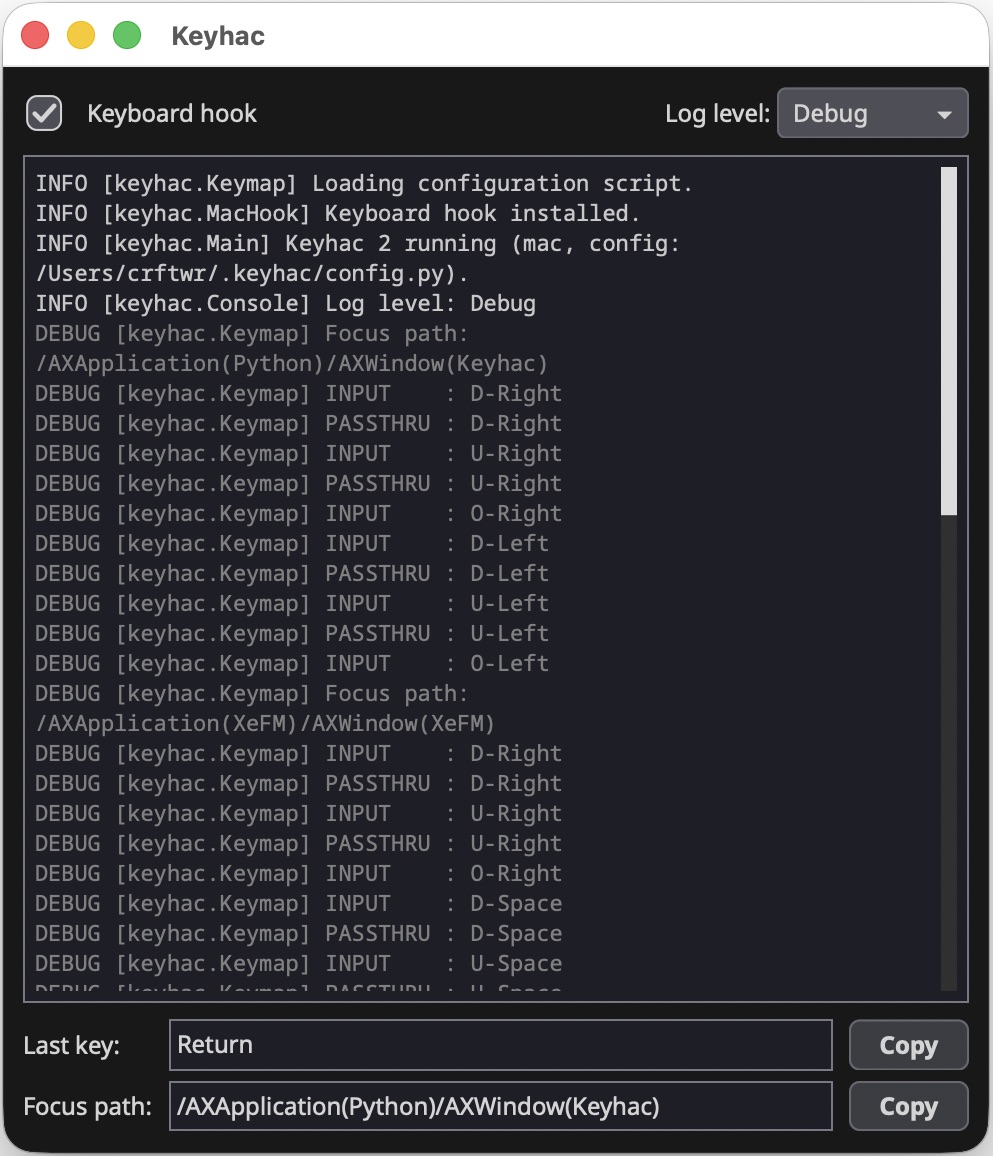Click the 'INPUT : D-Left' log line
Image resolution: width=993 pixels, height=1156 pixels.
coord(292,544)
